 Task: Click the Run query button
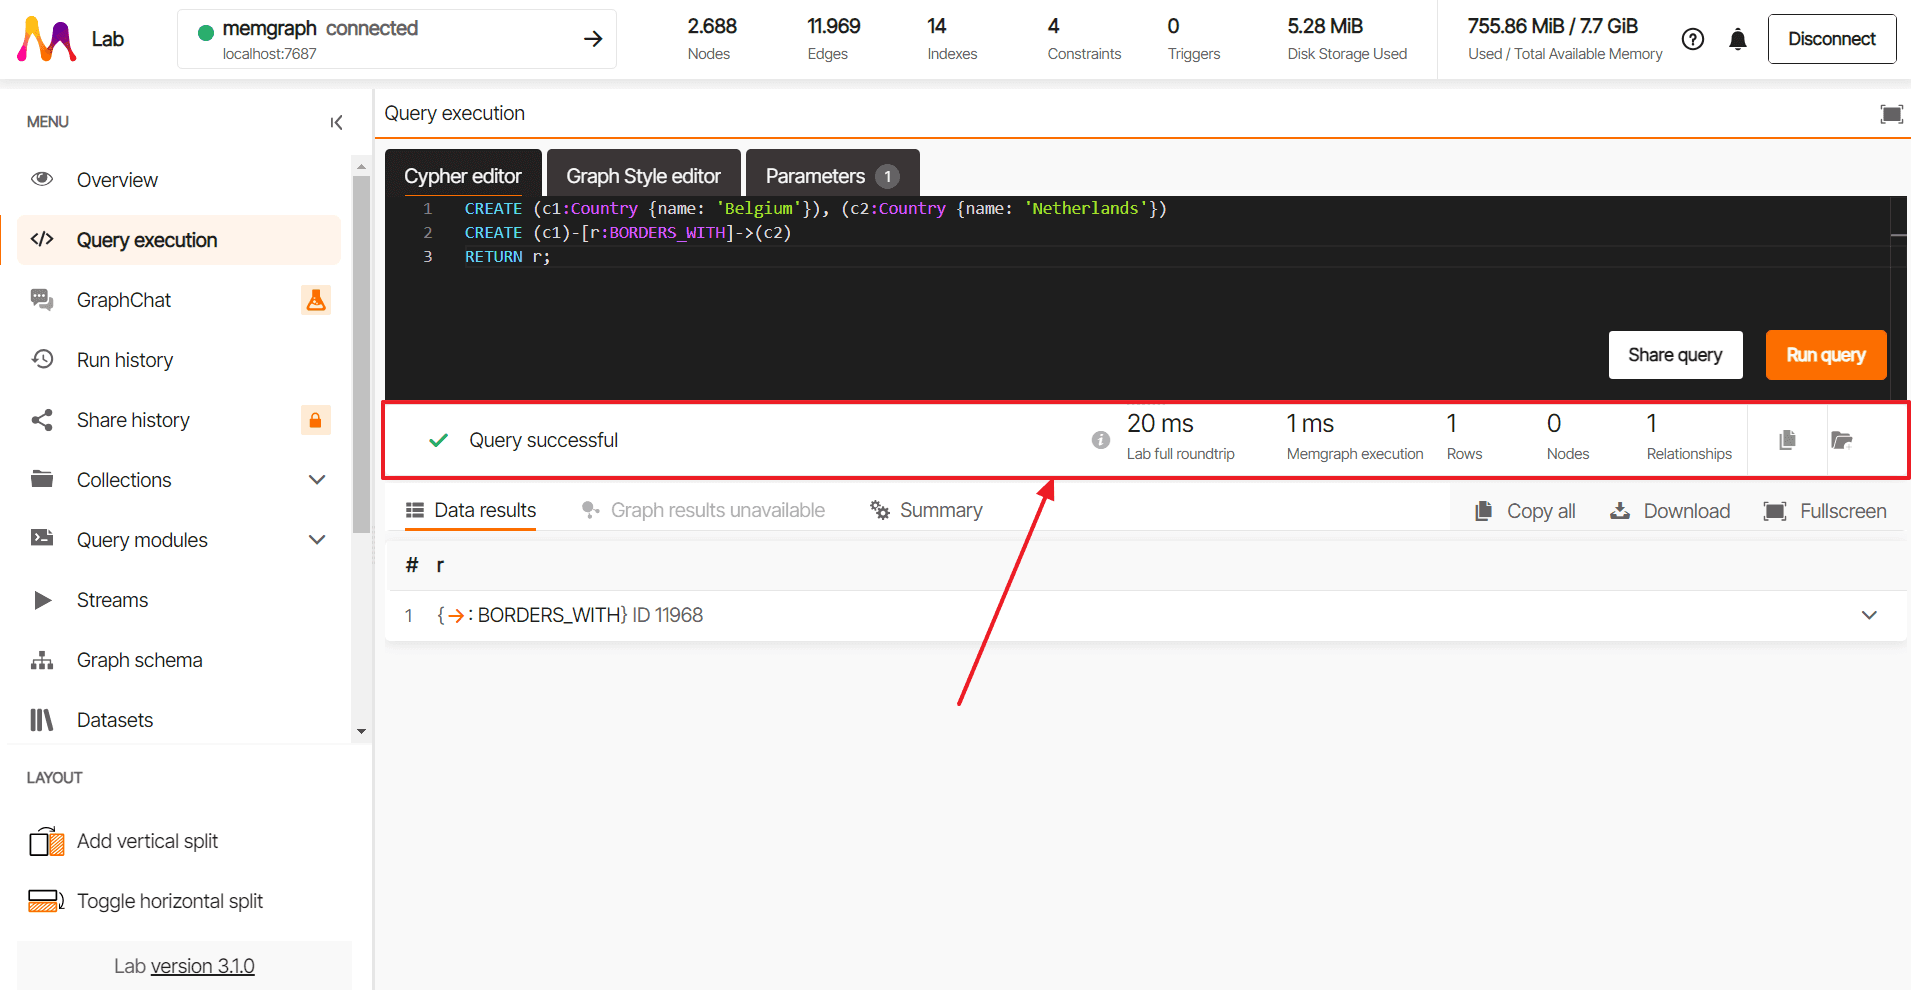point(1825,355)
